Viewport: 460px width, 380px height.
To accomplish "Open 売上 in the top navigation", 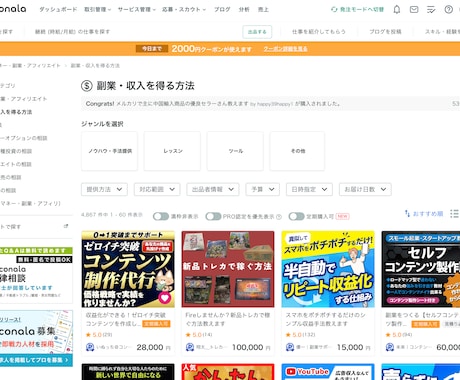I will (x=263, y=10).
